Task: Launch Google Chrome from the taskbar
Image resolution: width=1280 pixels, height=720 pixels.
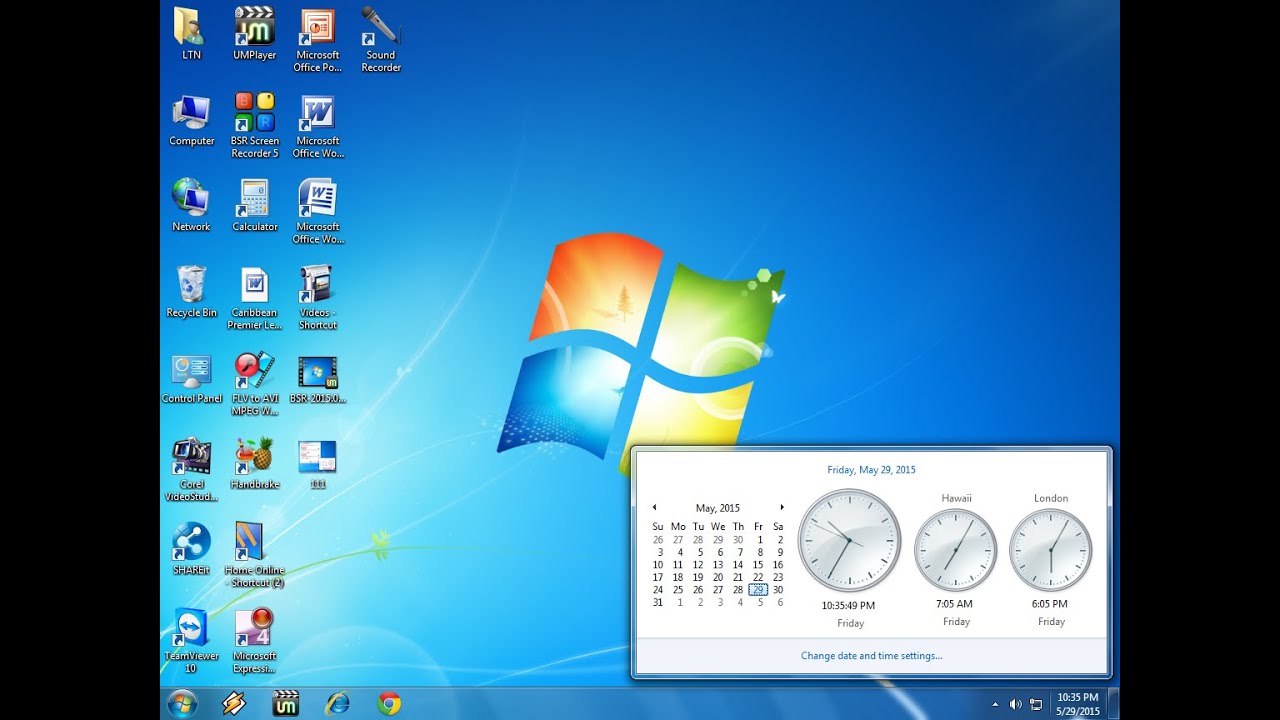Action: [390, 703]
